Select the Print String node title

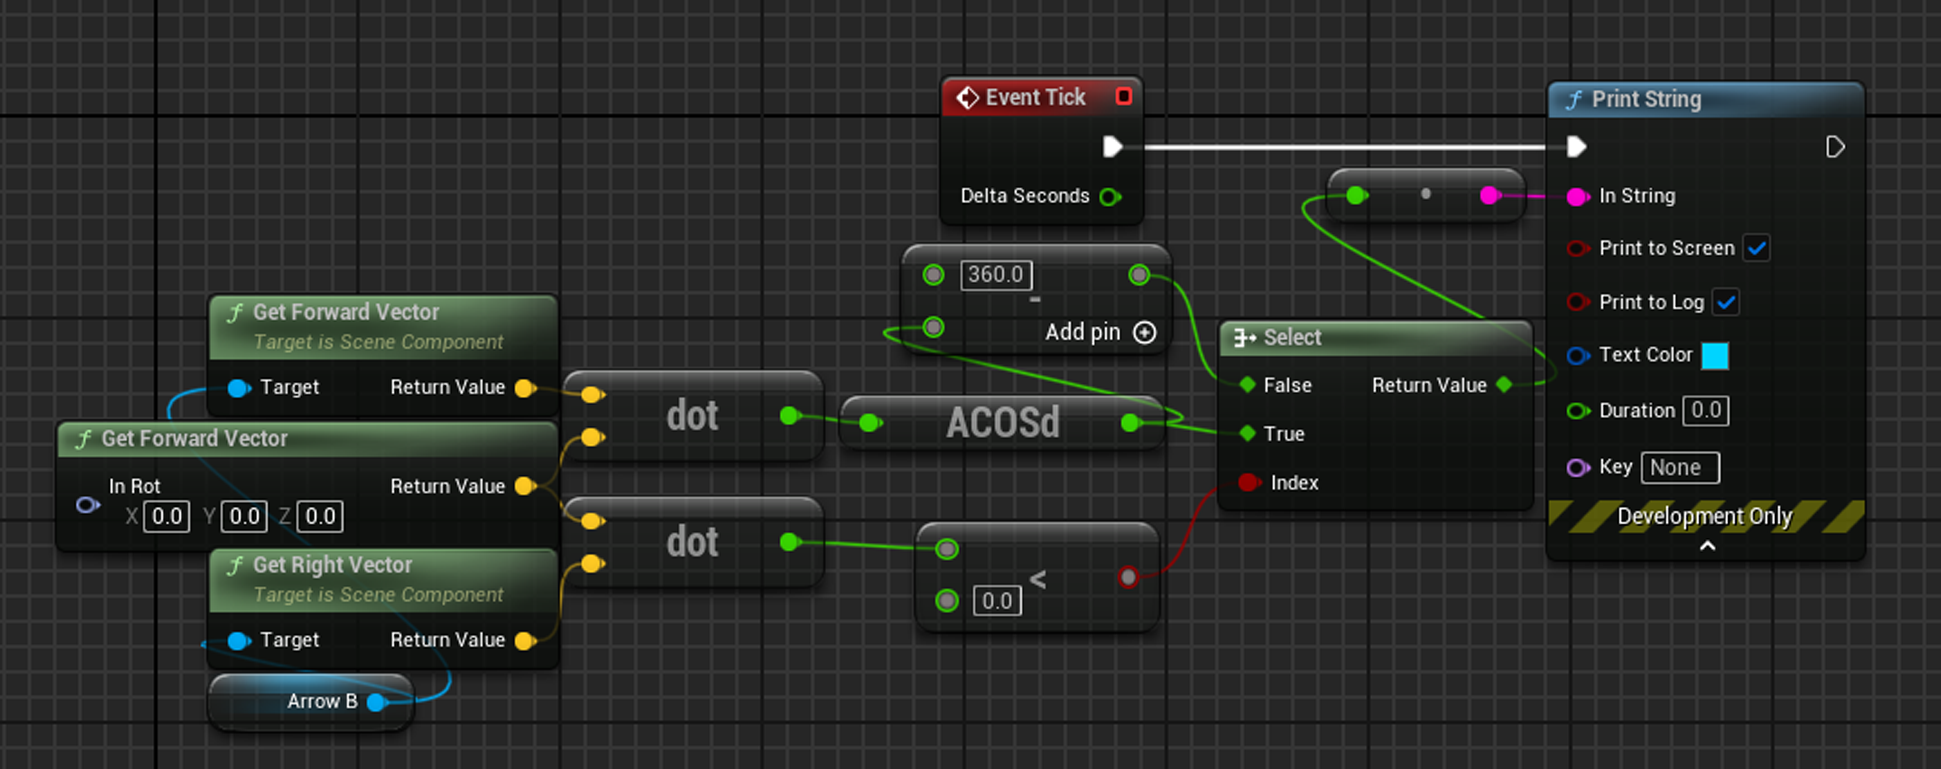coord(1646,99)
